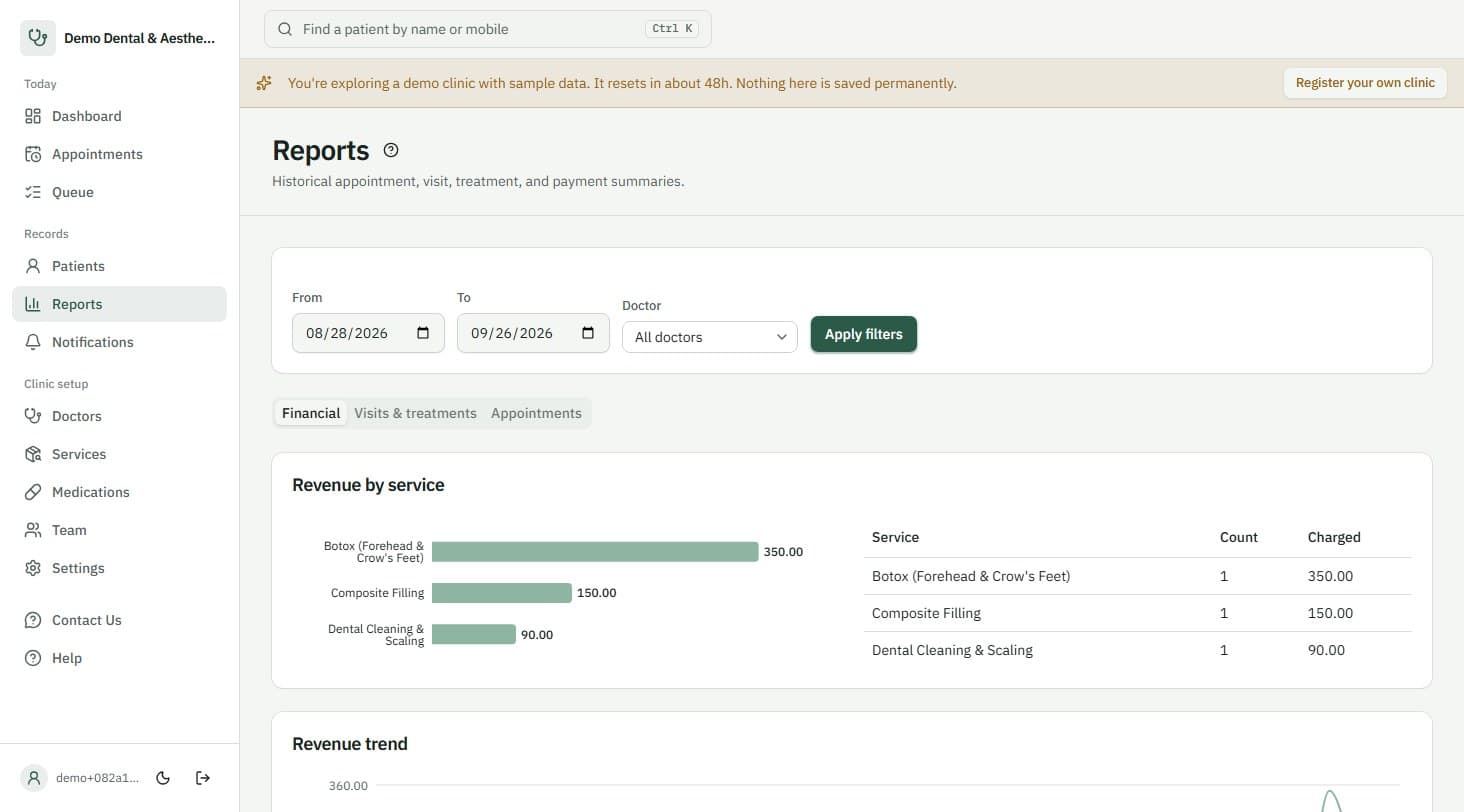This screenshot has height=812, width=1464.
Task: Click the Demo Dental & Aesthe... clinic name
Action: click(139, 38)
